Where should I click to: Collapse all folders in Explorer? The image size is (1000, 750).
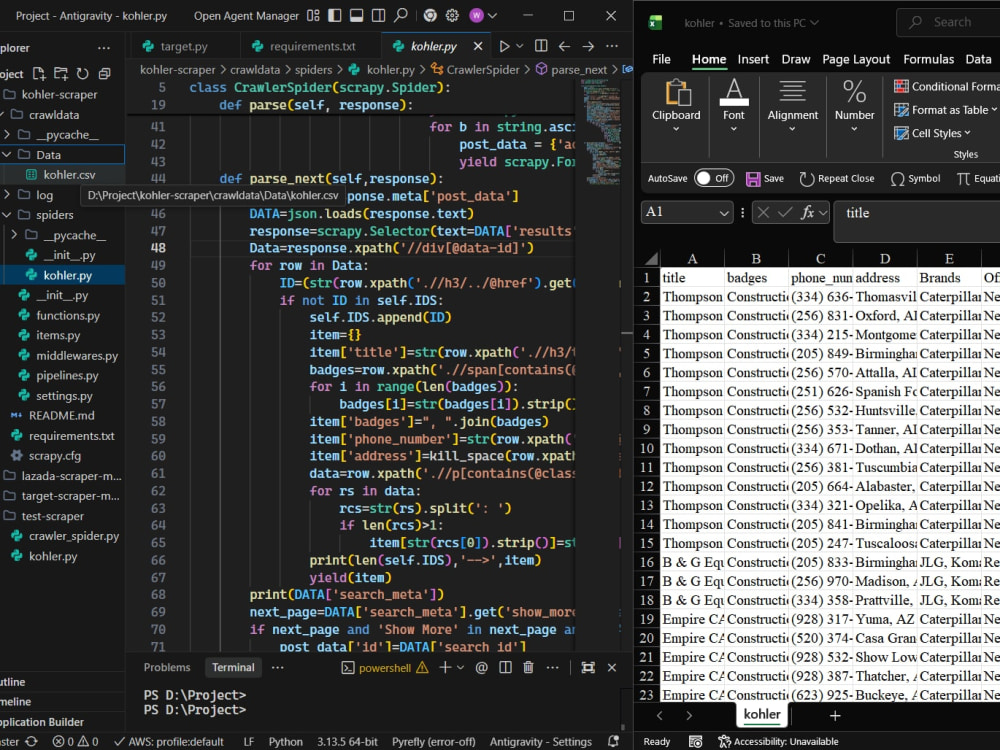click(105, 74)
